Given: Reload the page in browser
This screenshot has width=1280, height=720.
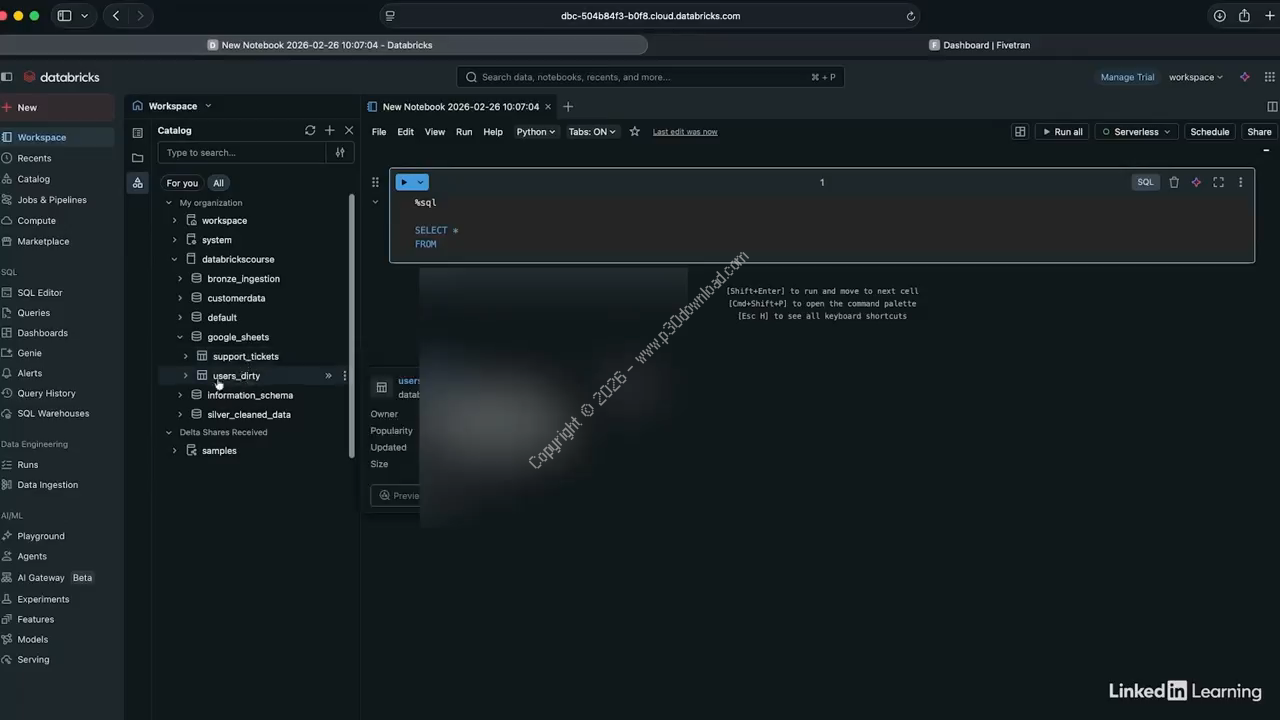Looking at the screenshot, I should (910, 15).
